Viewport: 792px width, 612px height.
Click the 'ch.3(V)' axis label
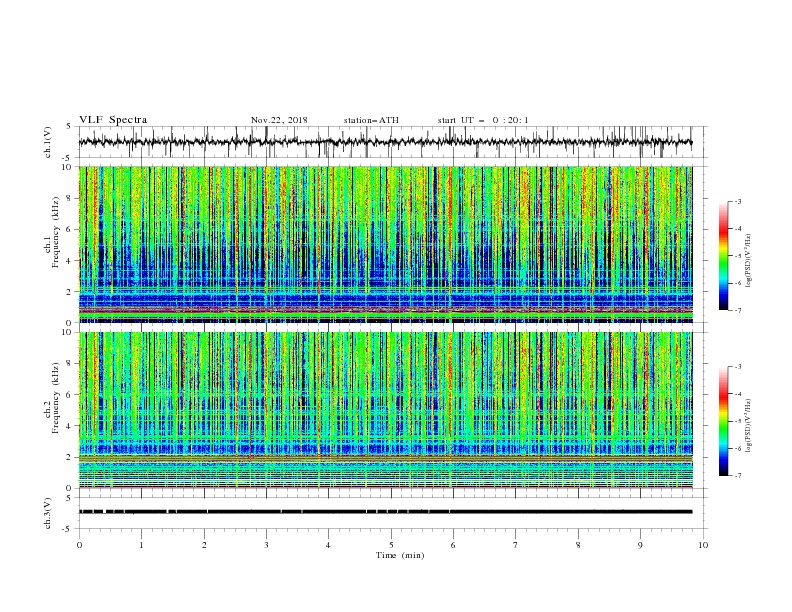48,513
